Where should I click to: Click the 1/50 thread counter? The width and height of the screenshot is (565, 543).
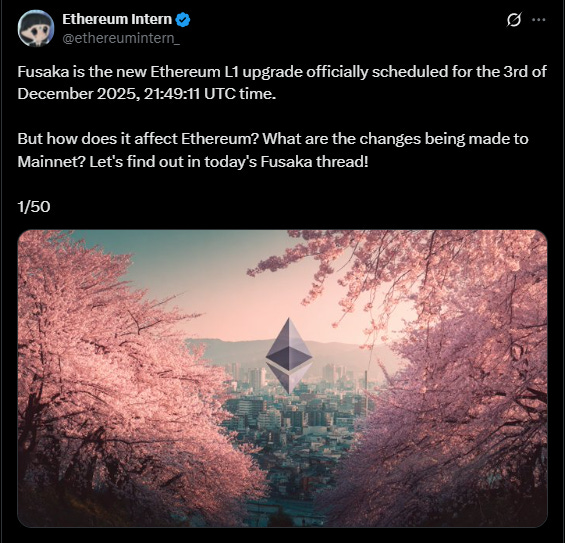click(x=34, y=207)
